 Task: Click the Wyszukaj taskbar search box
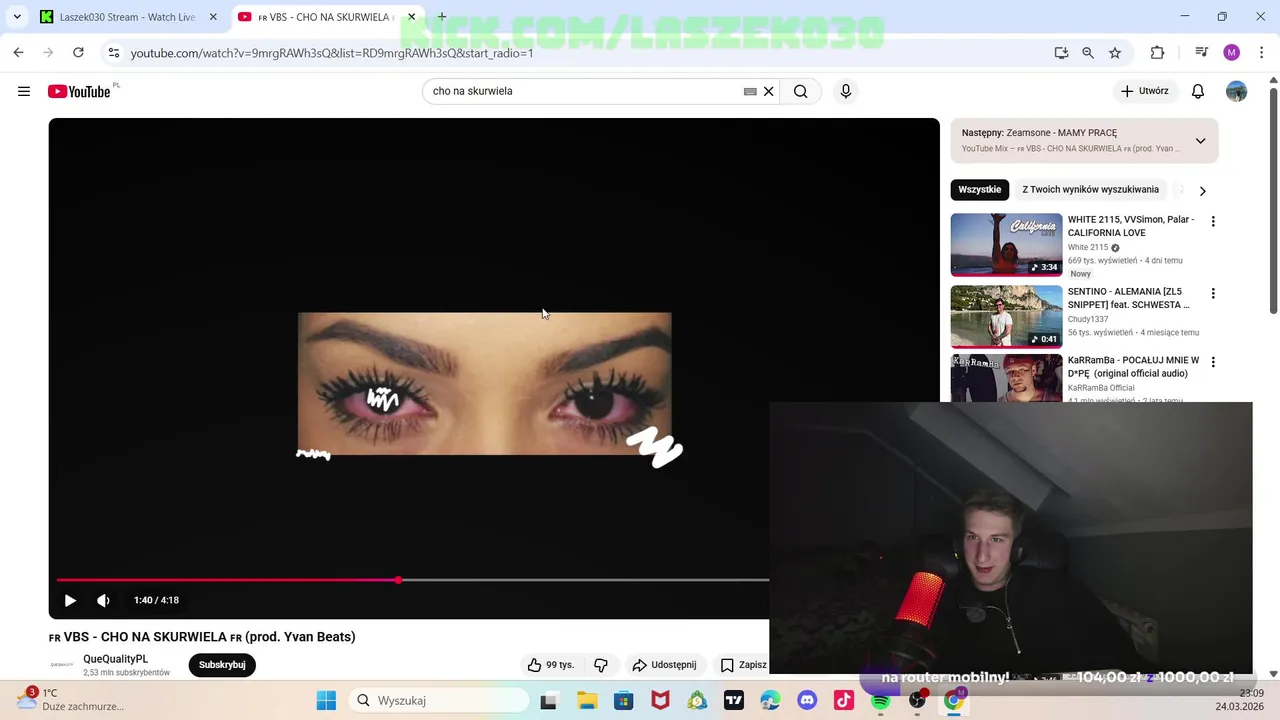440,701
